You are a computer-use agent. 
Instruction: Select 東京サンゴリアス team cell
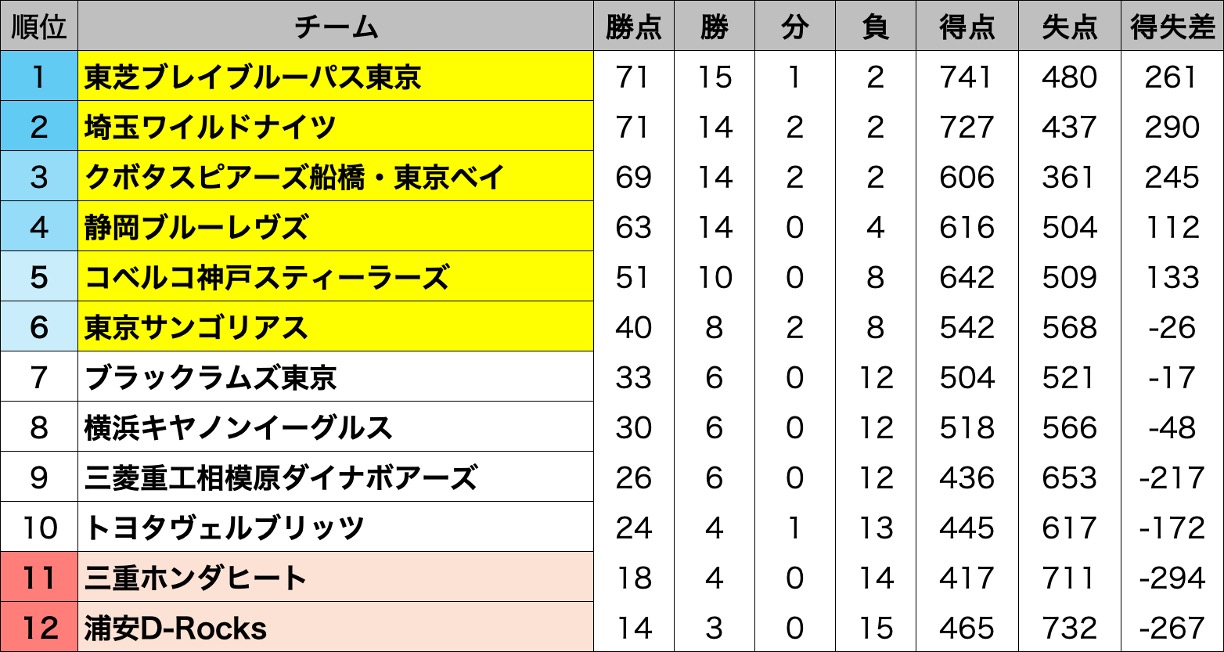click(x=336, y=327)
